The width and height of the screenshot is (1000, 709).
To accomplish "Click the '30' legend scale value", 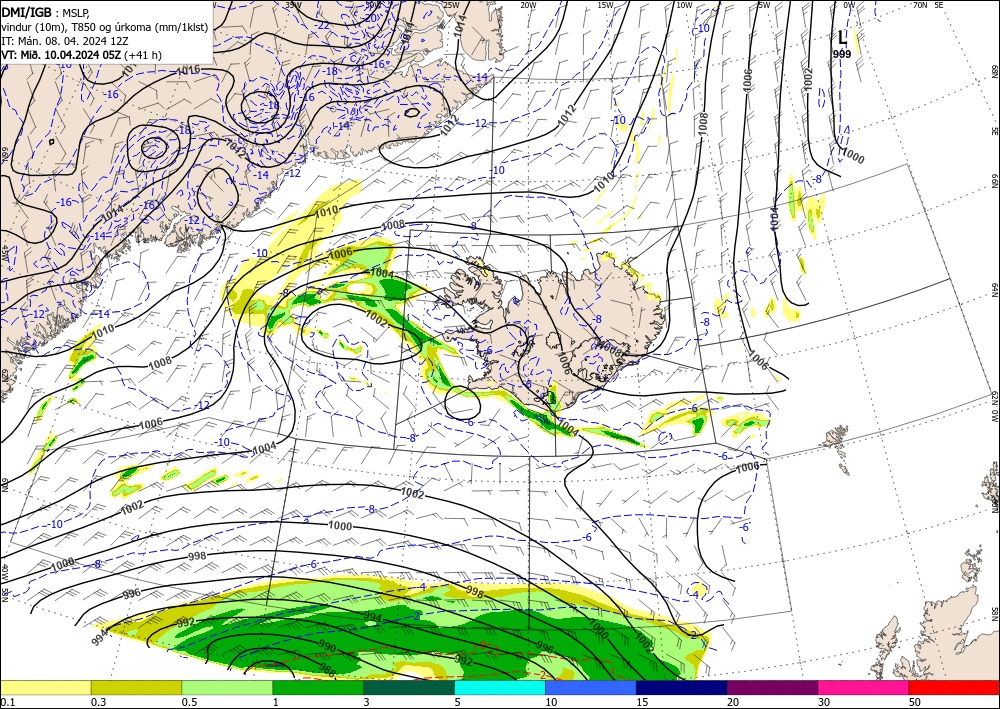I will pyautogui.click(x=823, y=702).
